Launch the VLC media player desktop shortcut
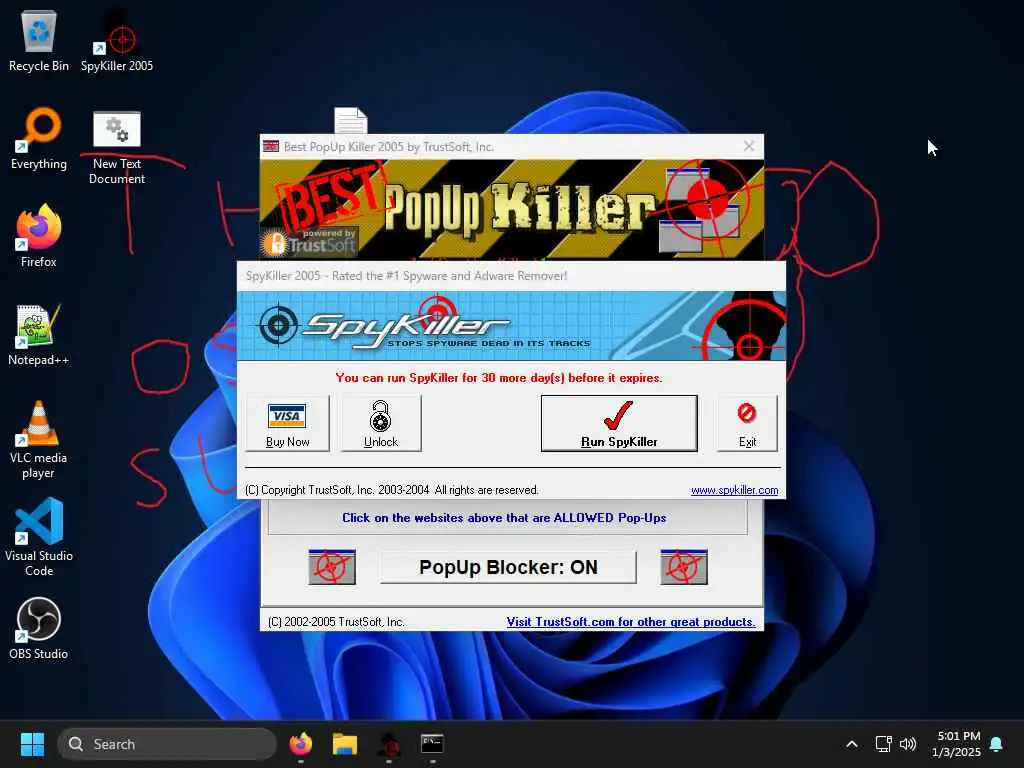 39,439
